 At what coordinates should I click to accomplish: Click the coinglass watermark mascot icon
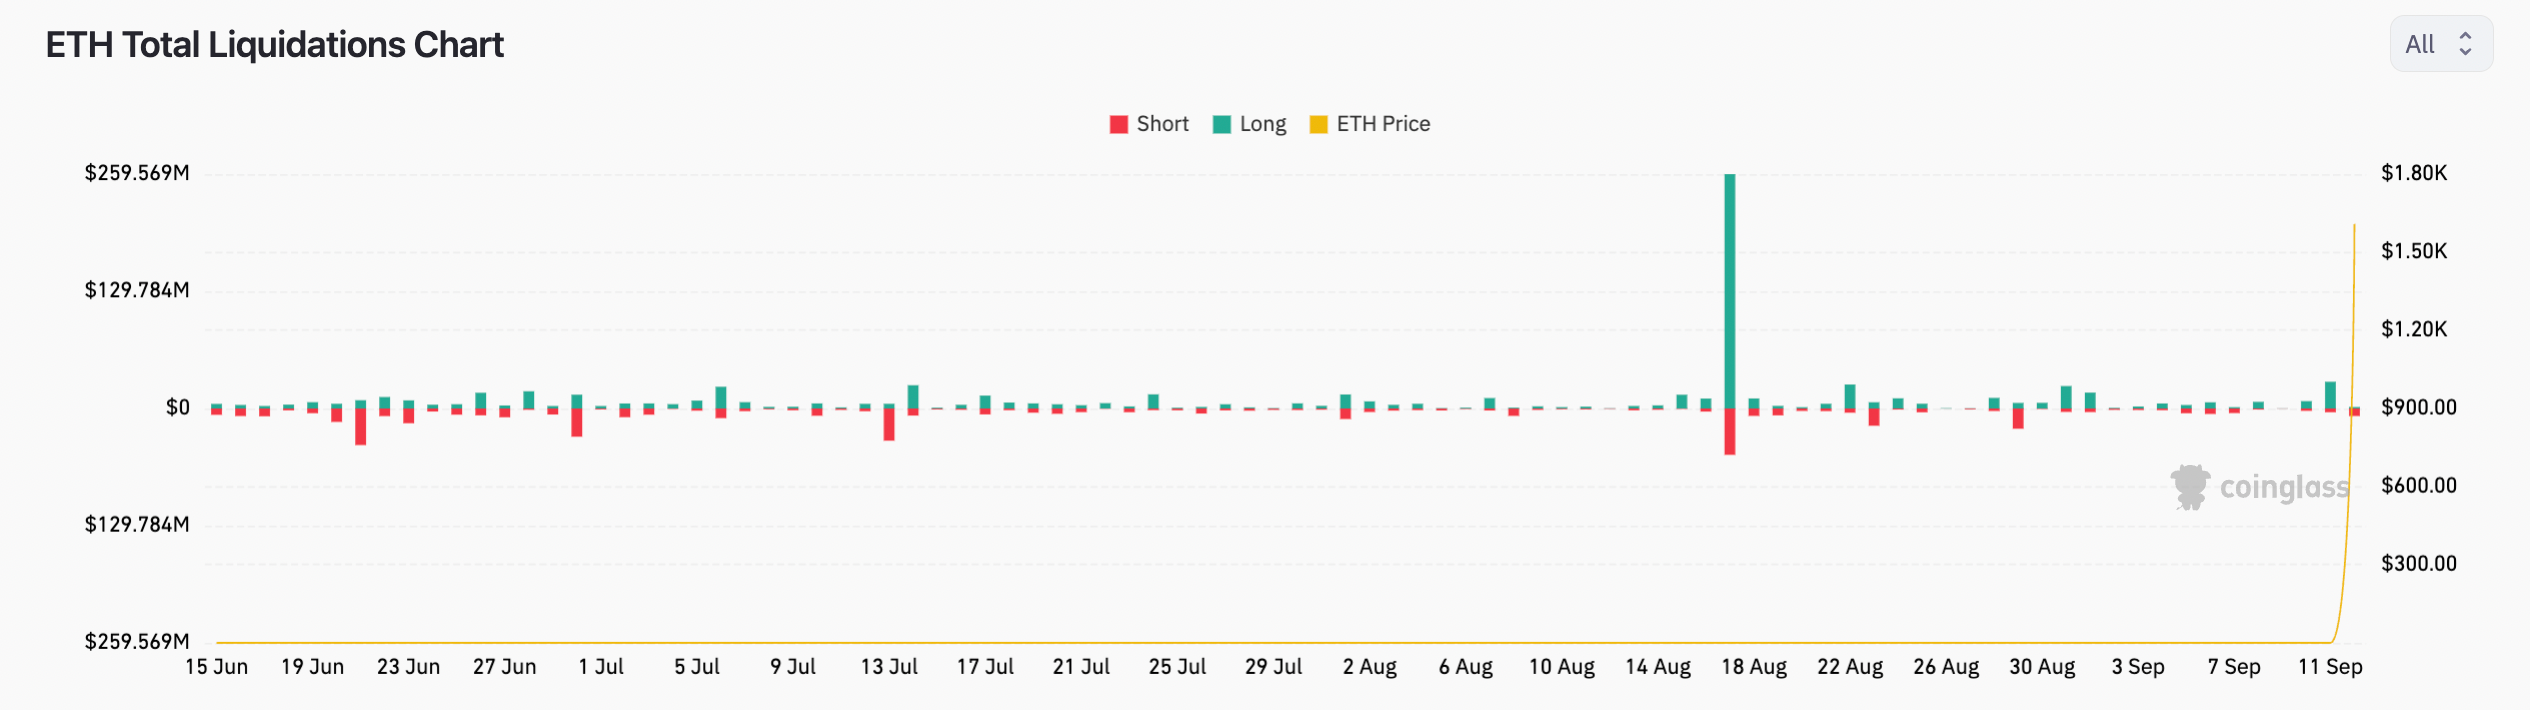2189,487
